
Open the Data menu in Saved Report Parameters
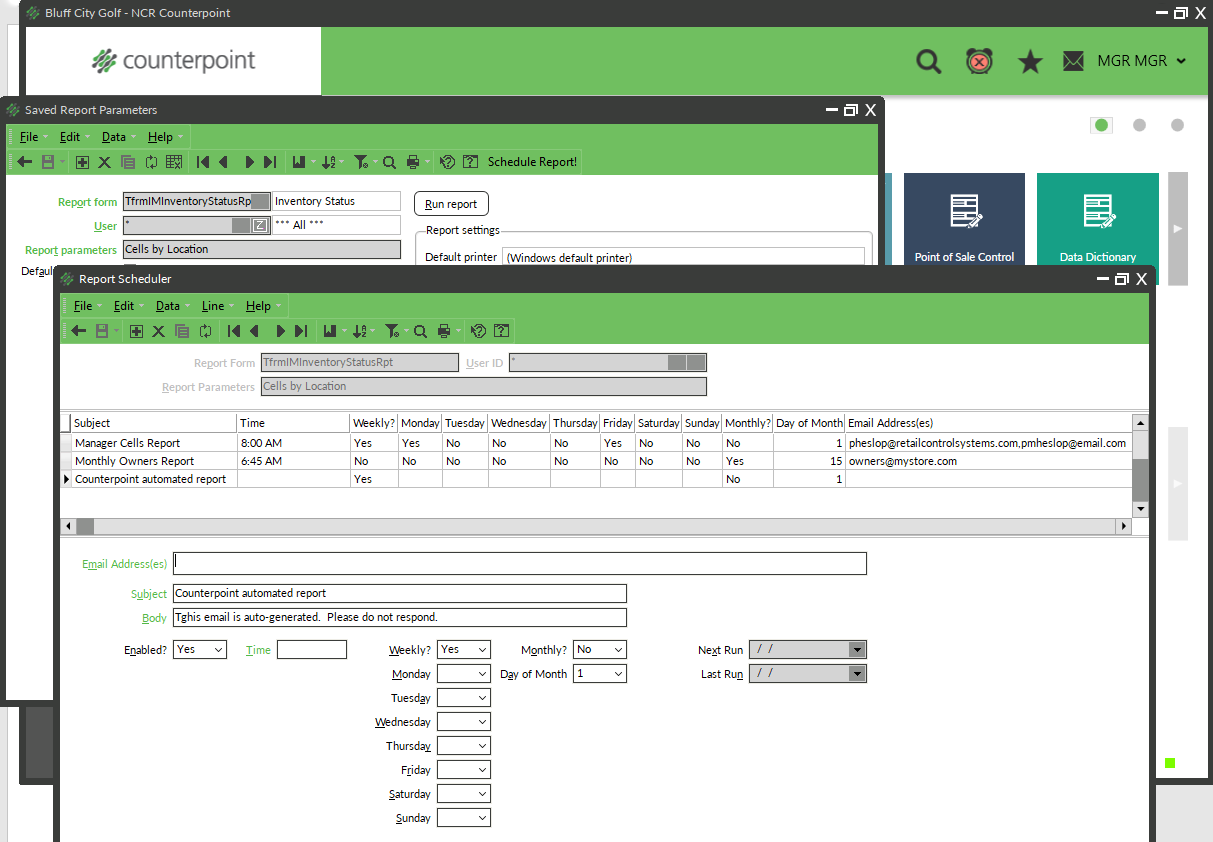coord(113,136)
